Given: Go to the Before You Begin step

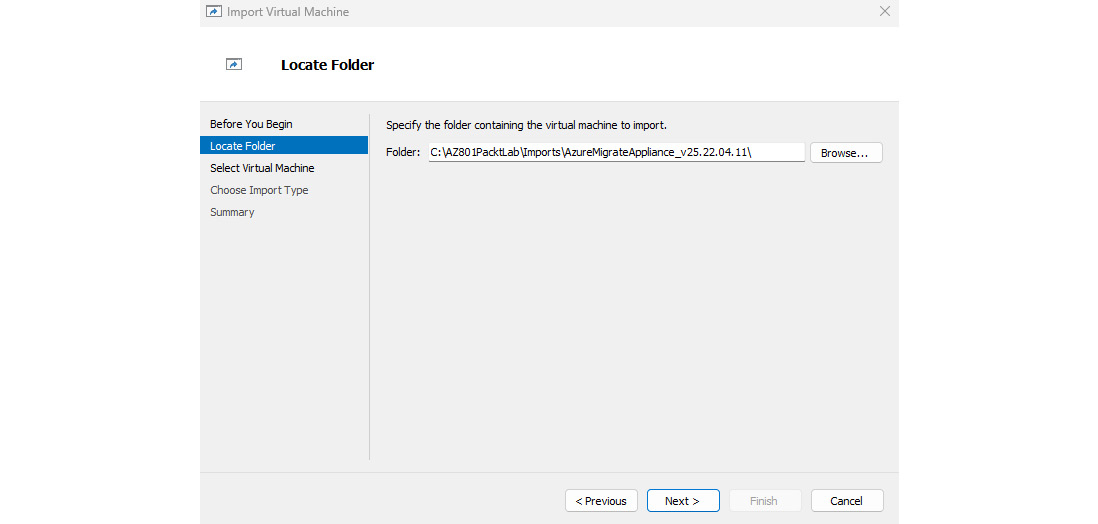Looking at the screenshot, I should tap(251, 124).
